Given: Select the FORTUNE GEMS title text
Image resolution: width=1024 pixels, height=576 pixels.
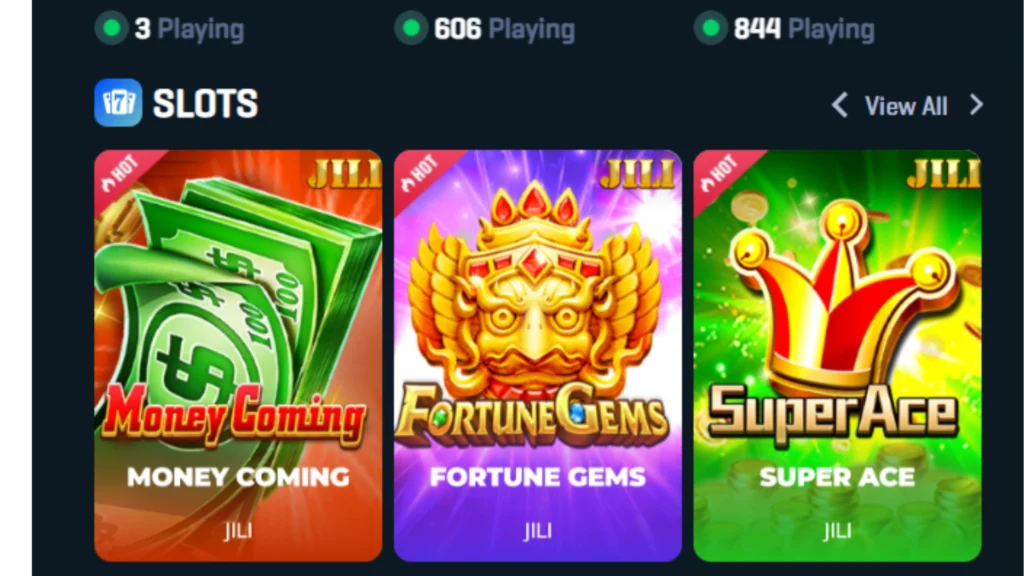Looking at the screenshot, I should tap(538, 477).
